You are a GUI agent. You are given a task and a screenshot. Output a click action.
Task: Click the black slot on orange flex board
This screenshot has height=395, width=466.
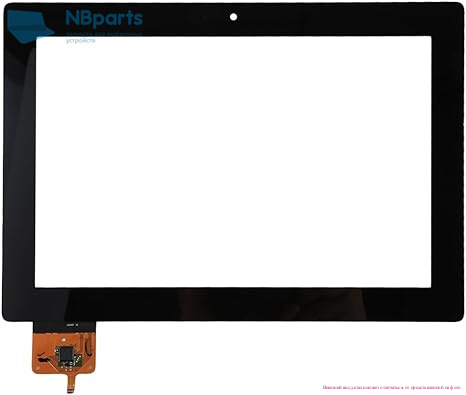pyautogui.click(x=44, y=360)
